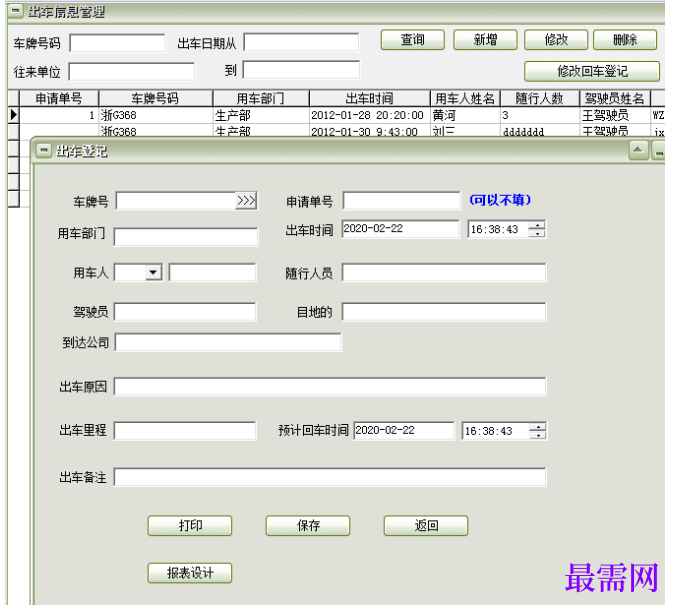Select 王驾驶员 cell in first row
The image size is (677, 609).
click(x=614, y=115)
